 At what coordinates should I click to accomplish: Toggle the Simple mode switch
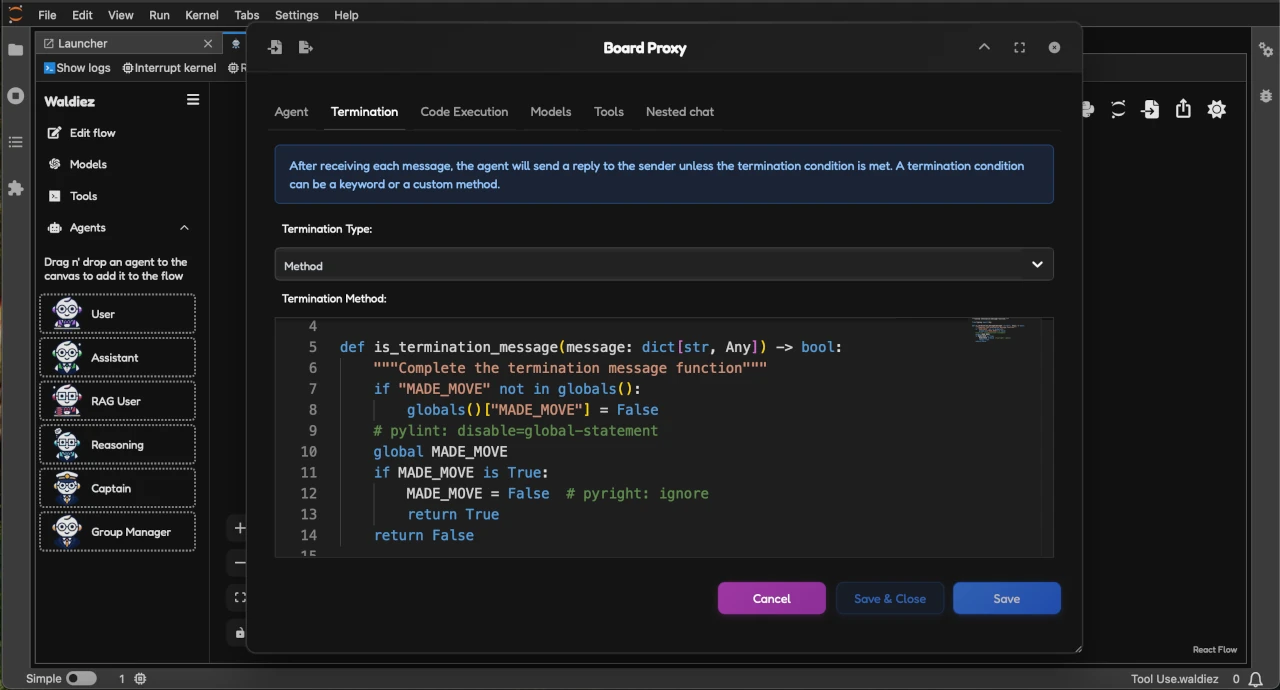pyautogui.click(x=81, y=678)
